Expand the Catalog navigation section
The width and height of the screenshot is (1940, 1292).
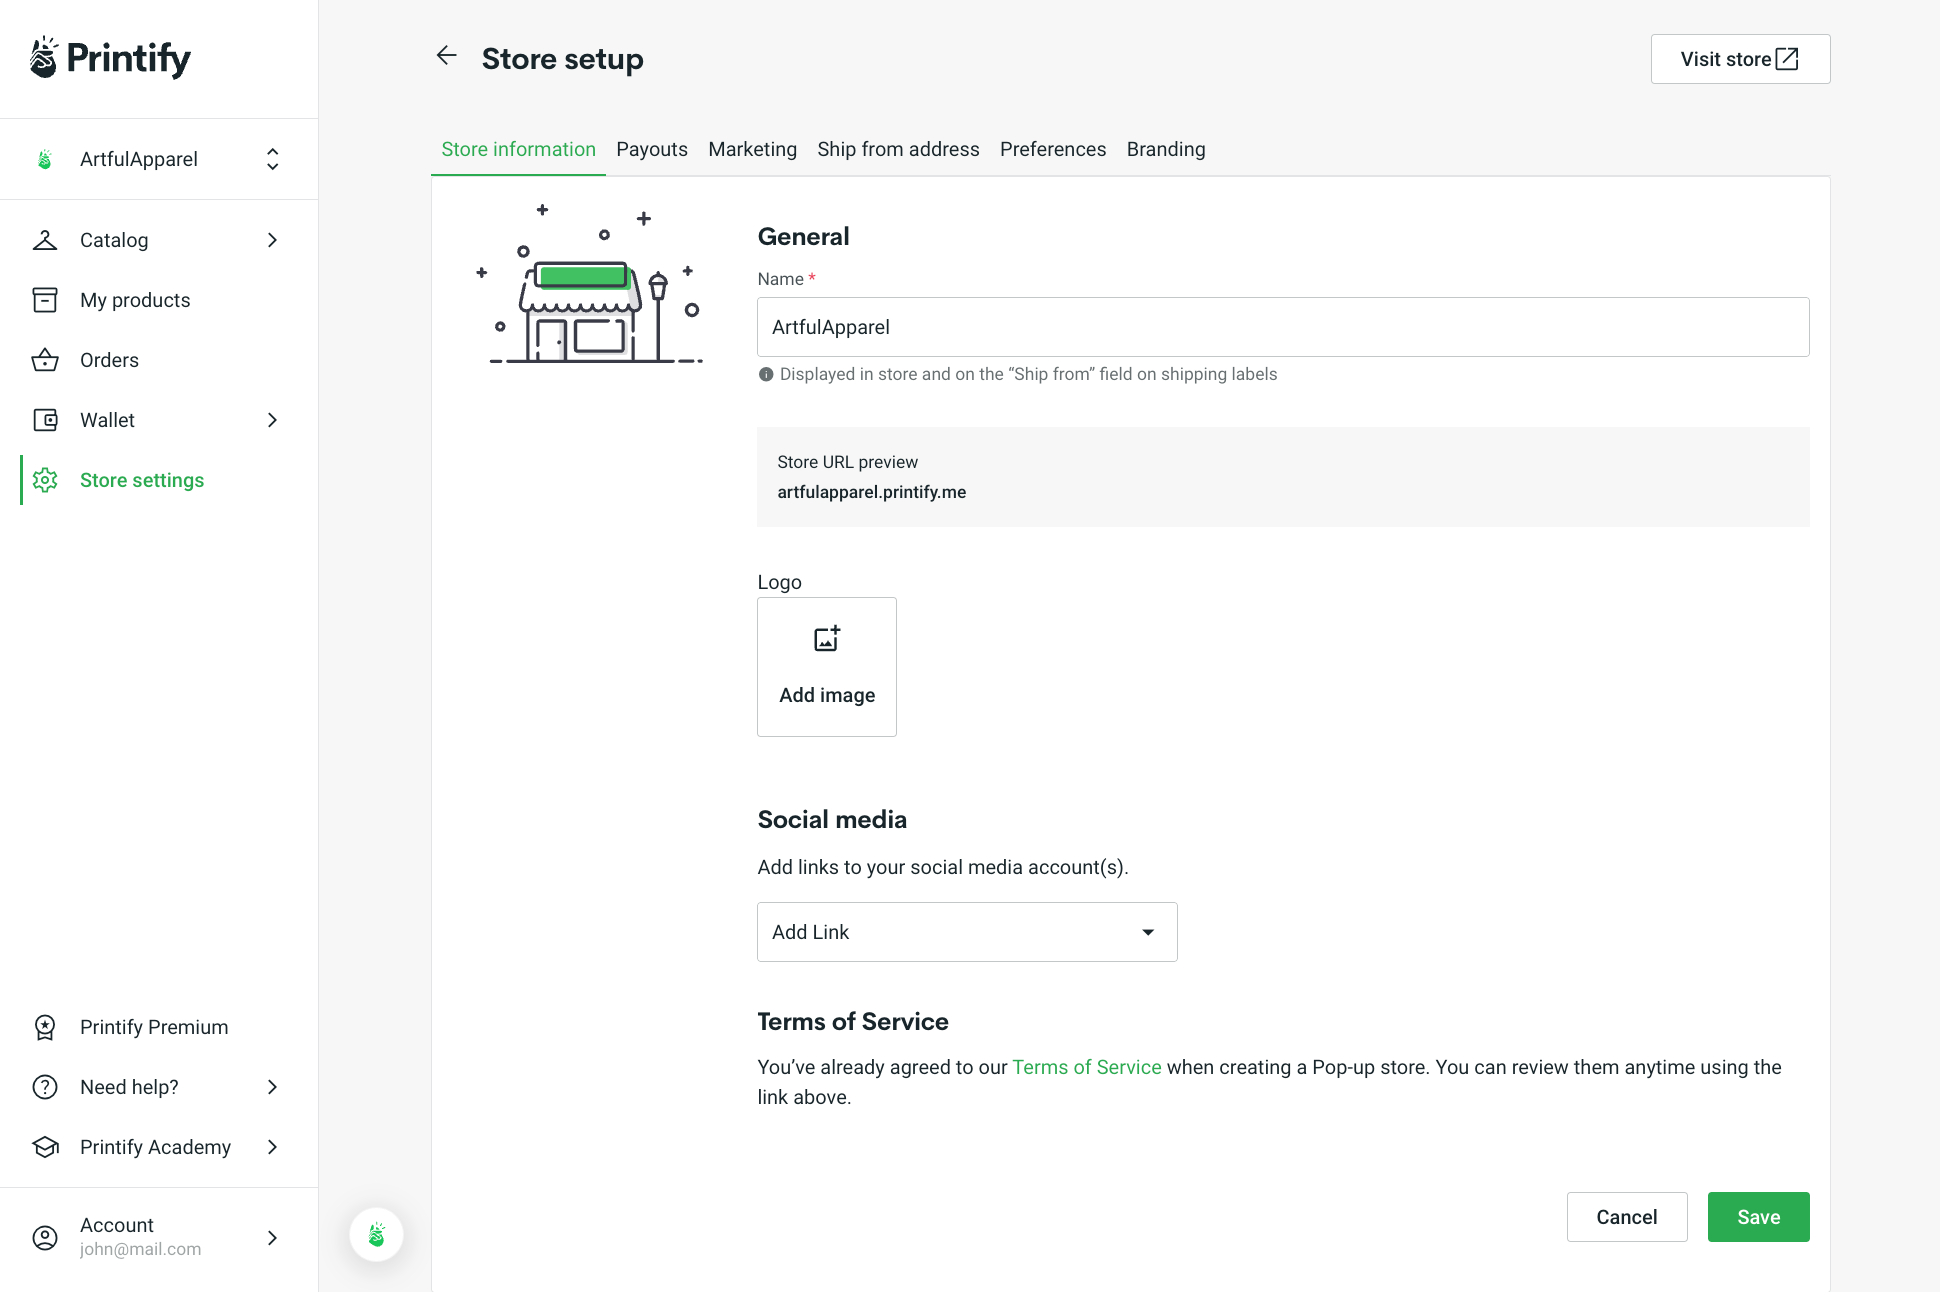point(272,239)
